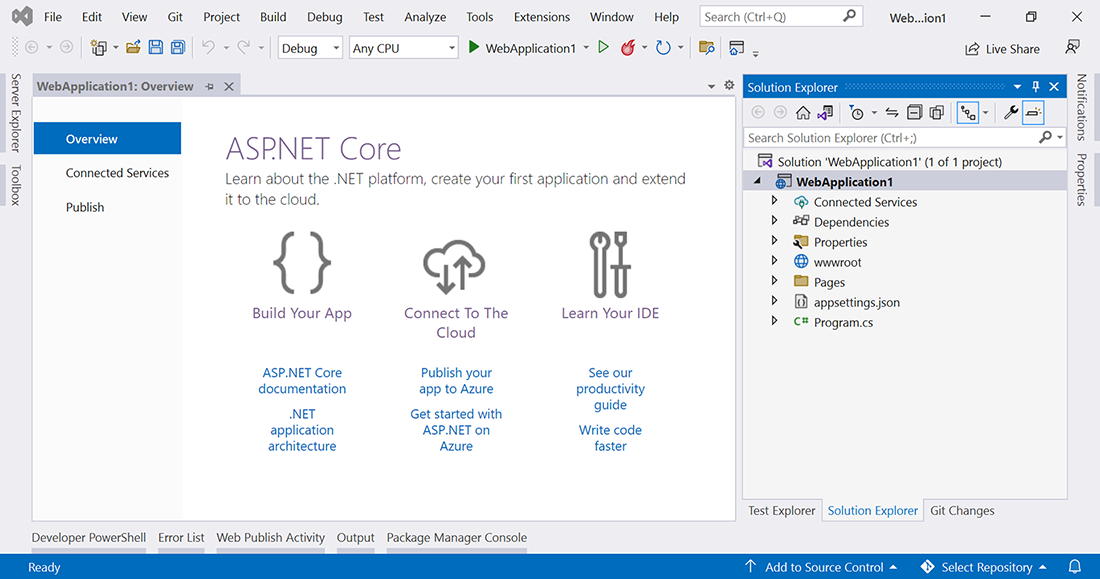Click the Search (Ctrl+Q) box in the title bar
The height and width of the screenshot is (579, 1100).
pos(781,16)
